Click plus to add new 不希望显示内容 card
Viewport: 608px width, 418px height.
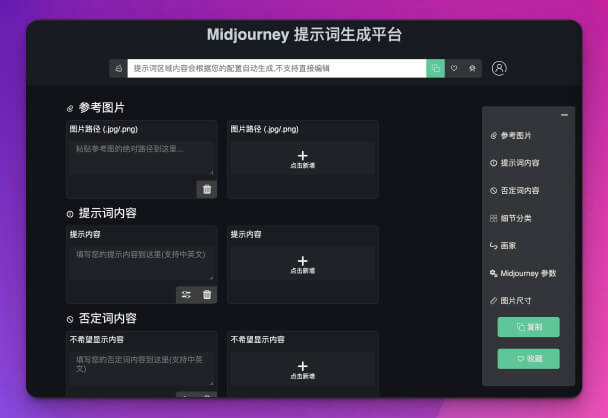pyautogui.click(x=302, y=370)
